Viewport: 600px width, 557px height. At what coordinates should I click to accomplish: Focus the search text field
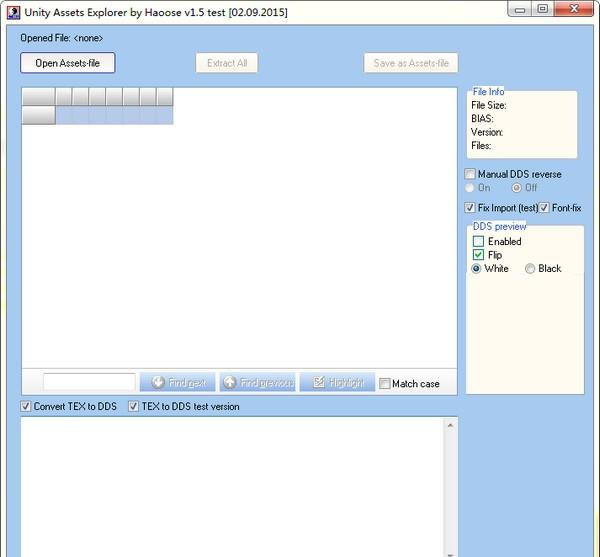point(89,382)
